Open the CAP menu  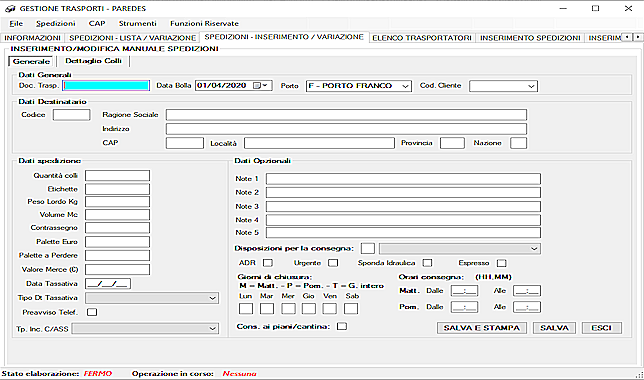(97, 23)
